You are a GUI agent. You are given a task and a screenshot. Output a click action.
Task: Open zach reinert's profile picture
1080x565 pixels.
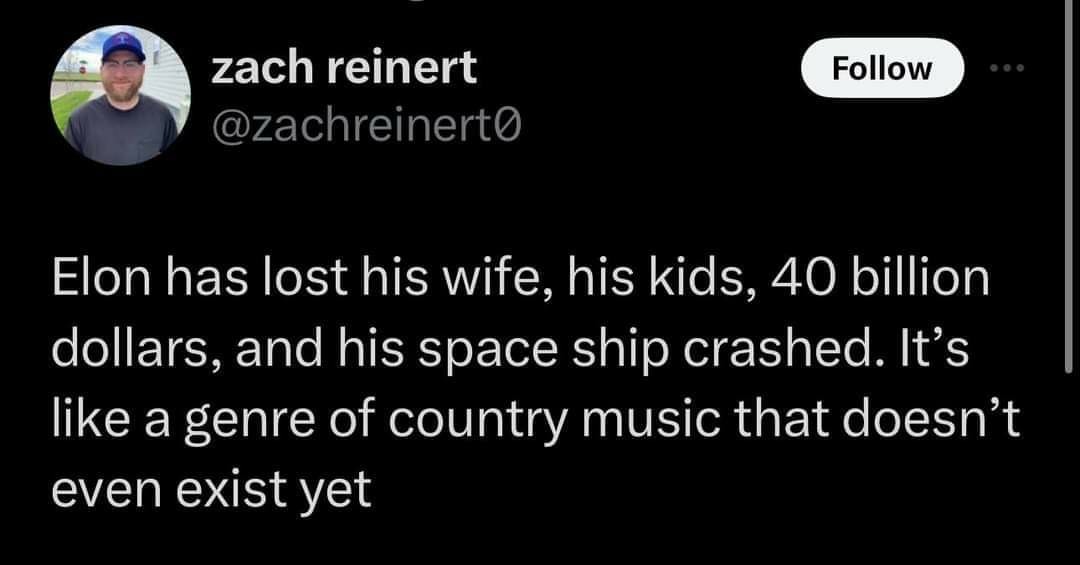pos(121,95)
